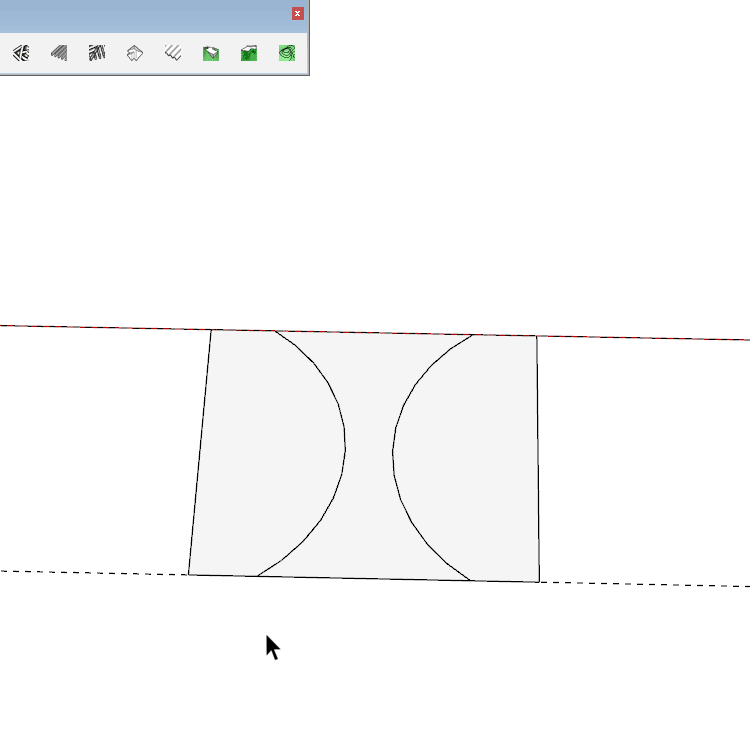Viewport: 750px width, 750px height.
Task: Click the black-and-white triangular mesh tool icon
Action: (x=21, y=53)
